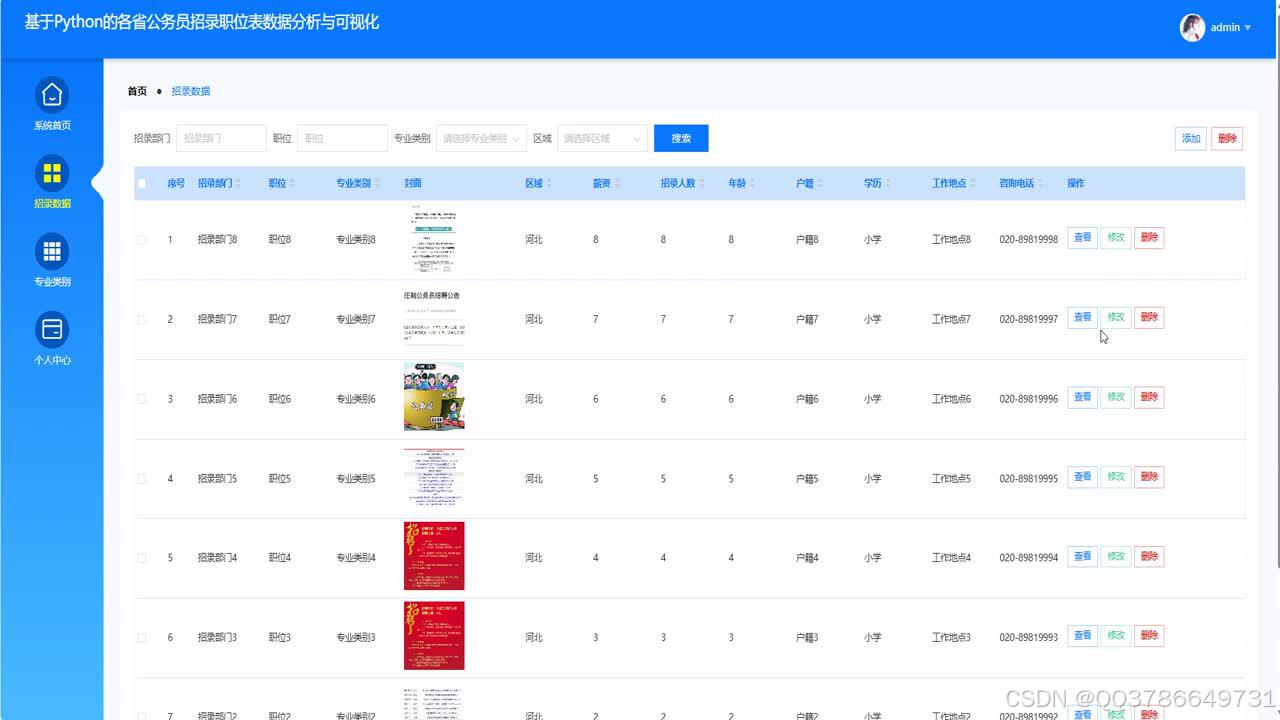Open the 专业类别 filter dropdown

482,138
